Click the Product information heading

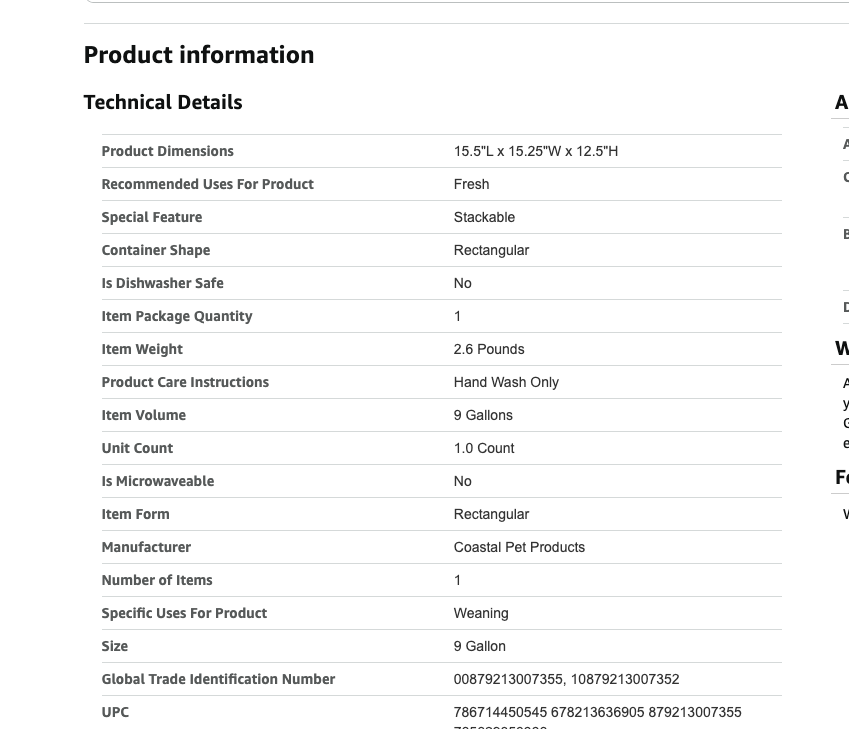coord(199,55)
